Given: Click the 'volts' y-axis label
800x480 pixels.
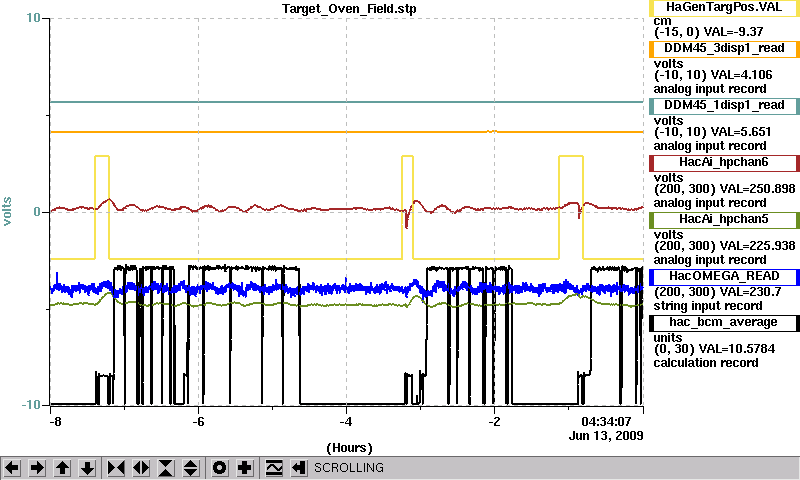Looking at the screenshot, I should [x=7, y=211].
